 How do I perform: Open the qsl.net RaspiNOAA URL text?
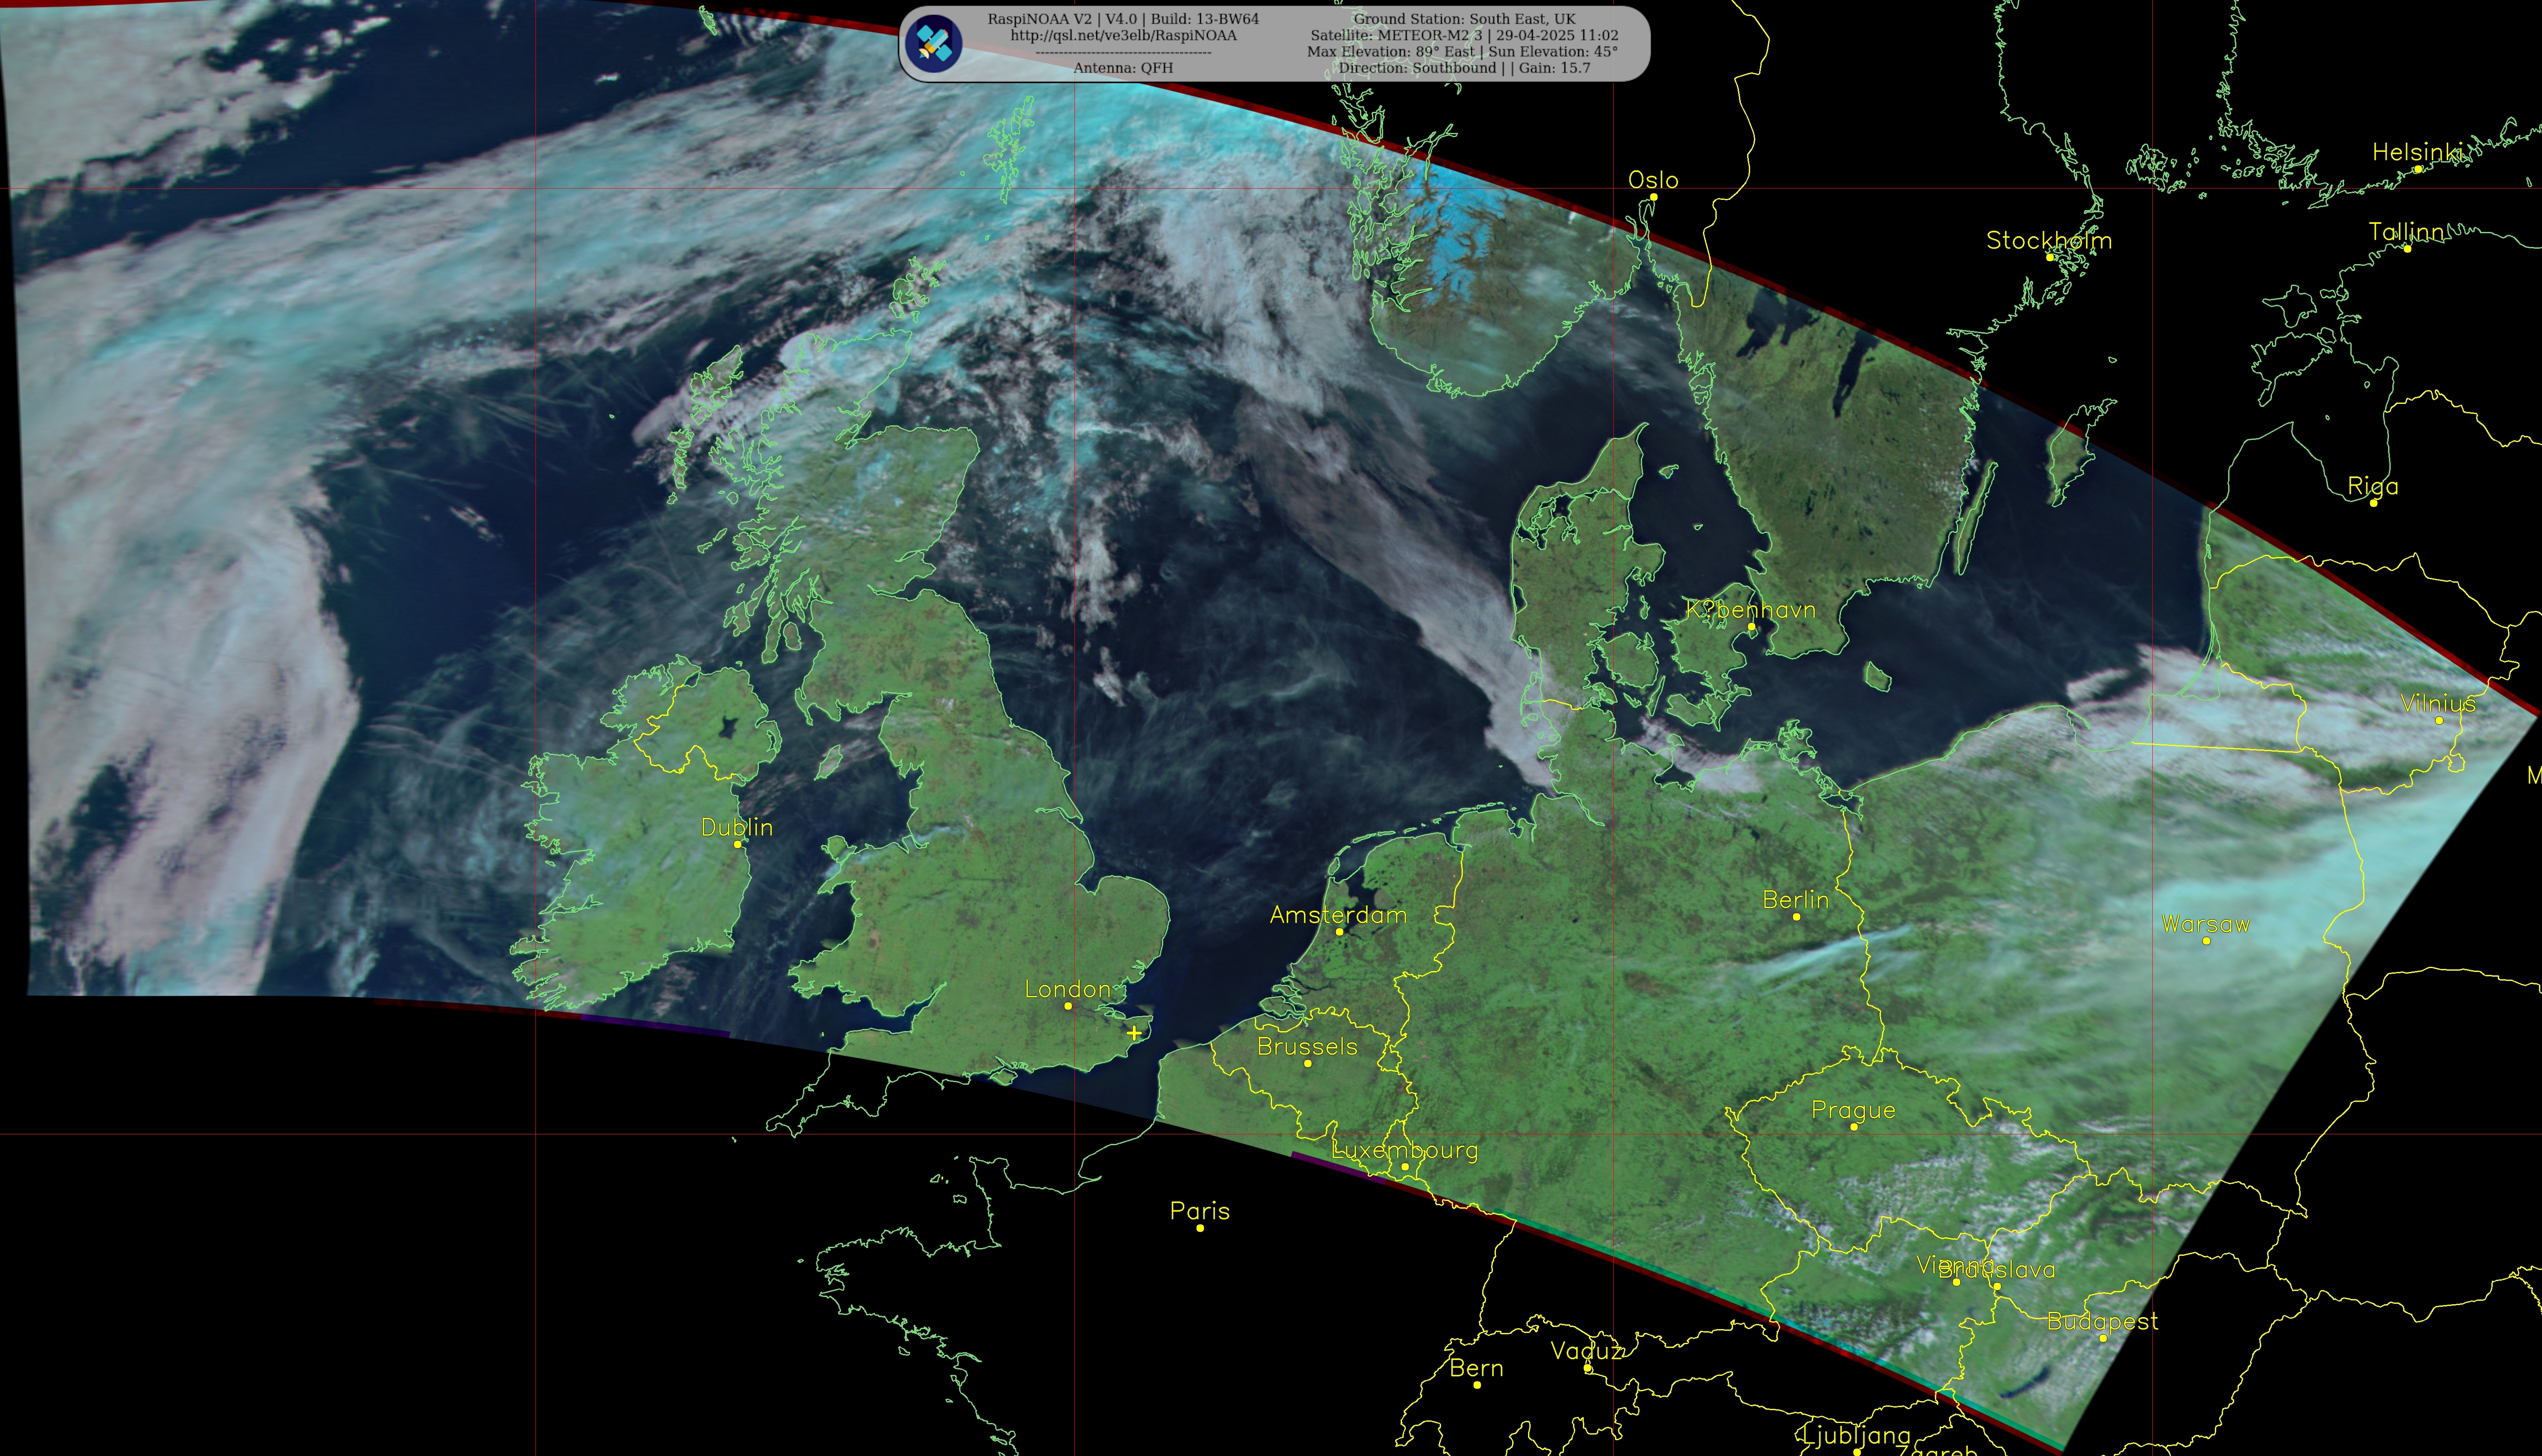(1123, 35)
